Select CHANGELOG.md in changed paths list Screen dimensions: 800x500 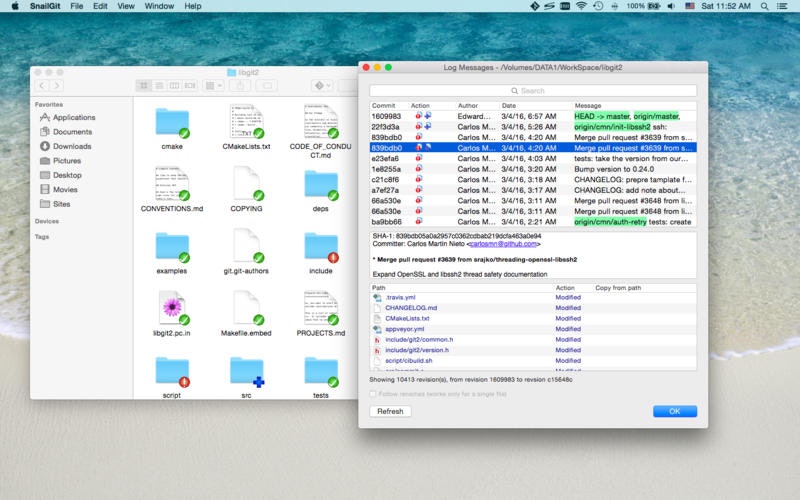tap(533, 308)
